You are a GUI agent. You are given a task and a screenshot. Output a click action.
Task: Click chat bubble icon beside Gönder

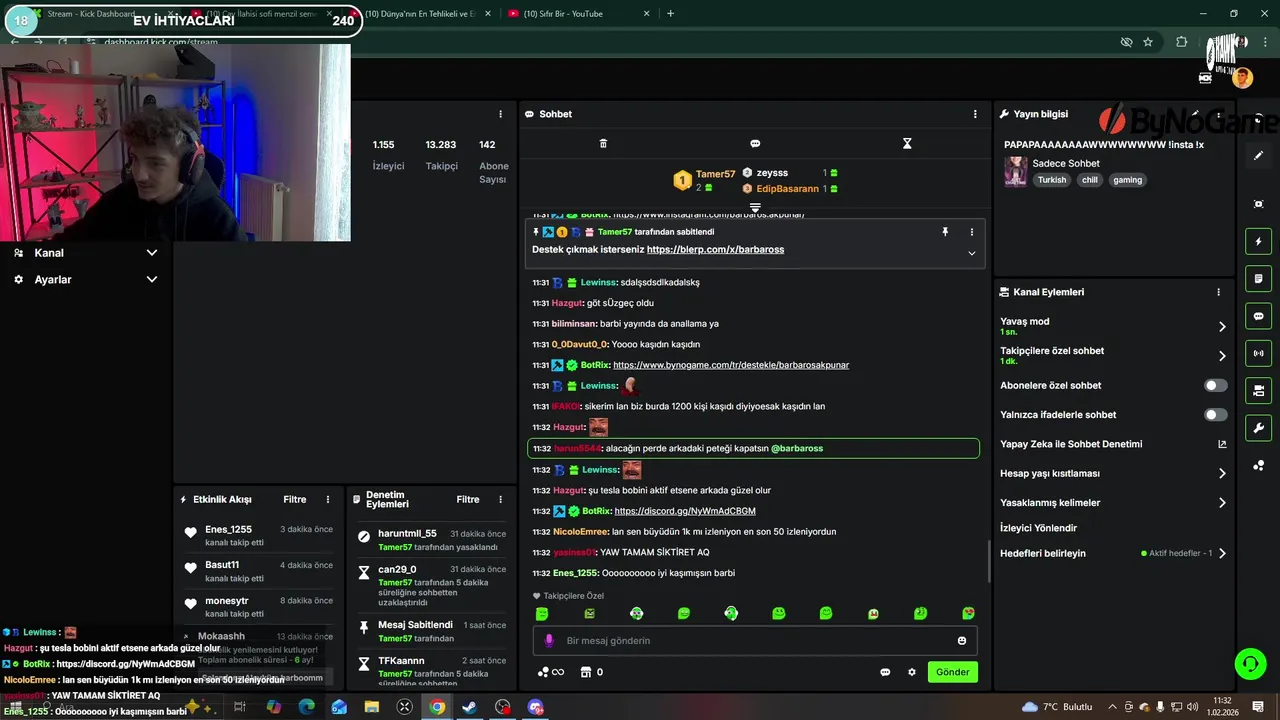coord(885,672)
